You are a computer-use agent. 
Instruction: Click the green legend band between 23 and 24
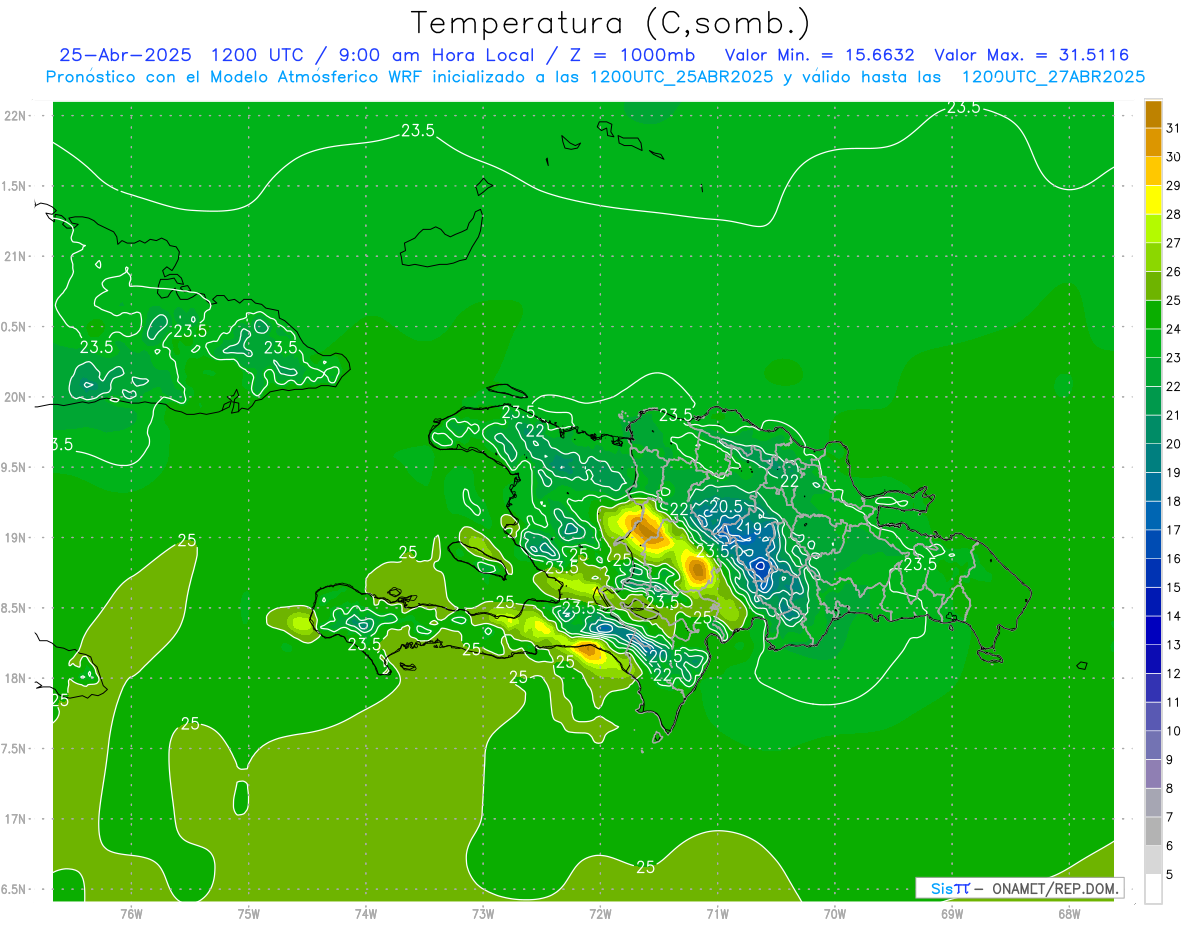click(1153, 343)
